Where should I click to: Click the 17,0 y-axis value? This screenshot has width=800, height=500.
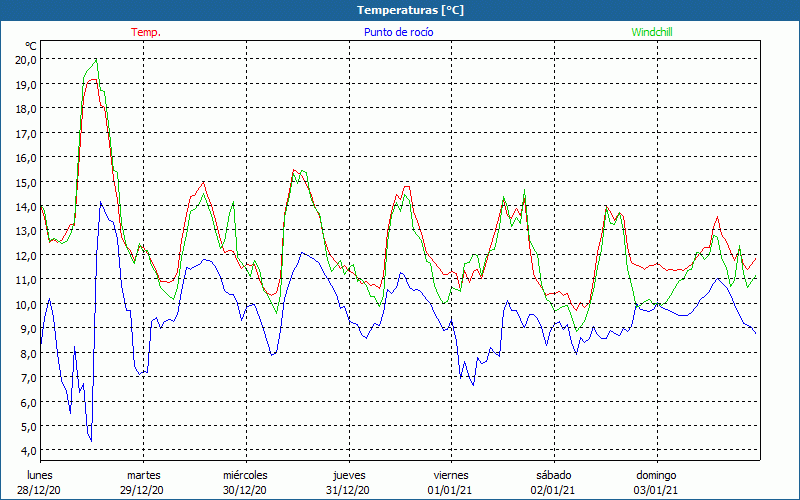point(26,133)
